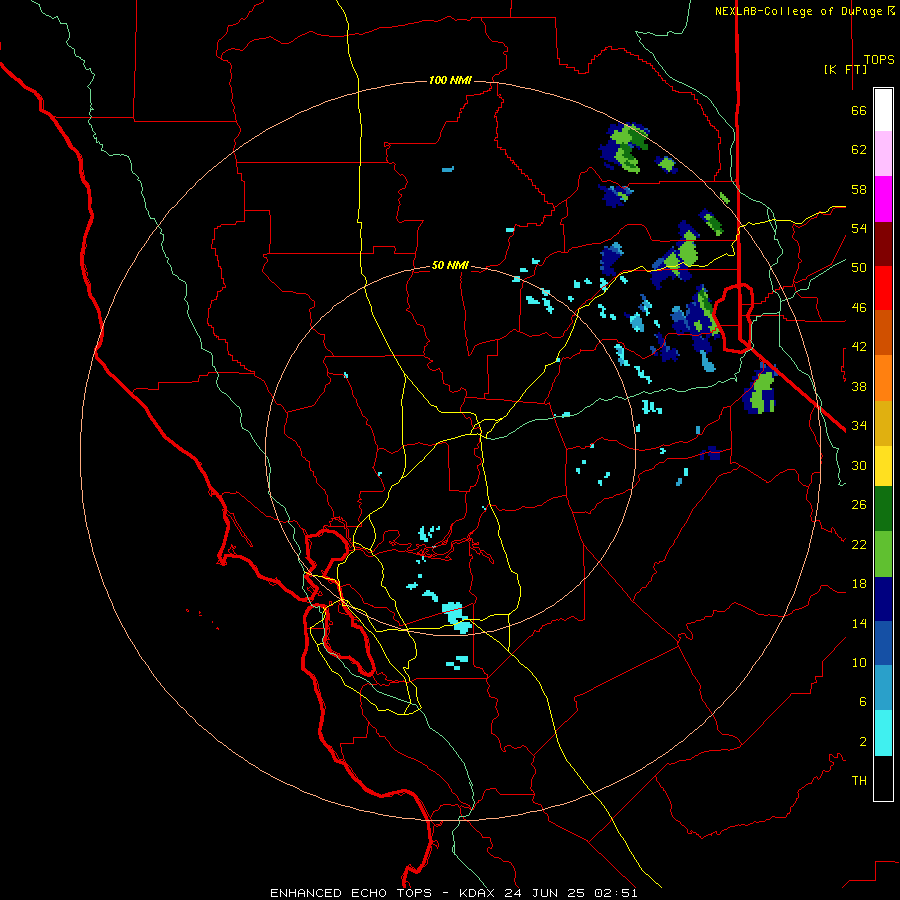Click the "50 NMI" range ring label

click(x=450, y=265)
